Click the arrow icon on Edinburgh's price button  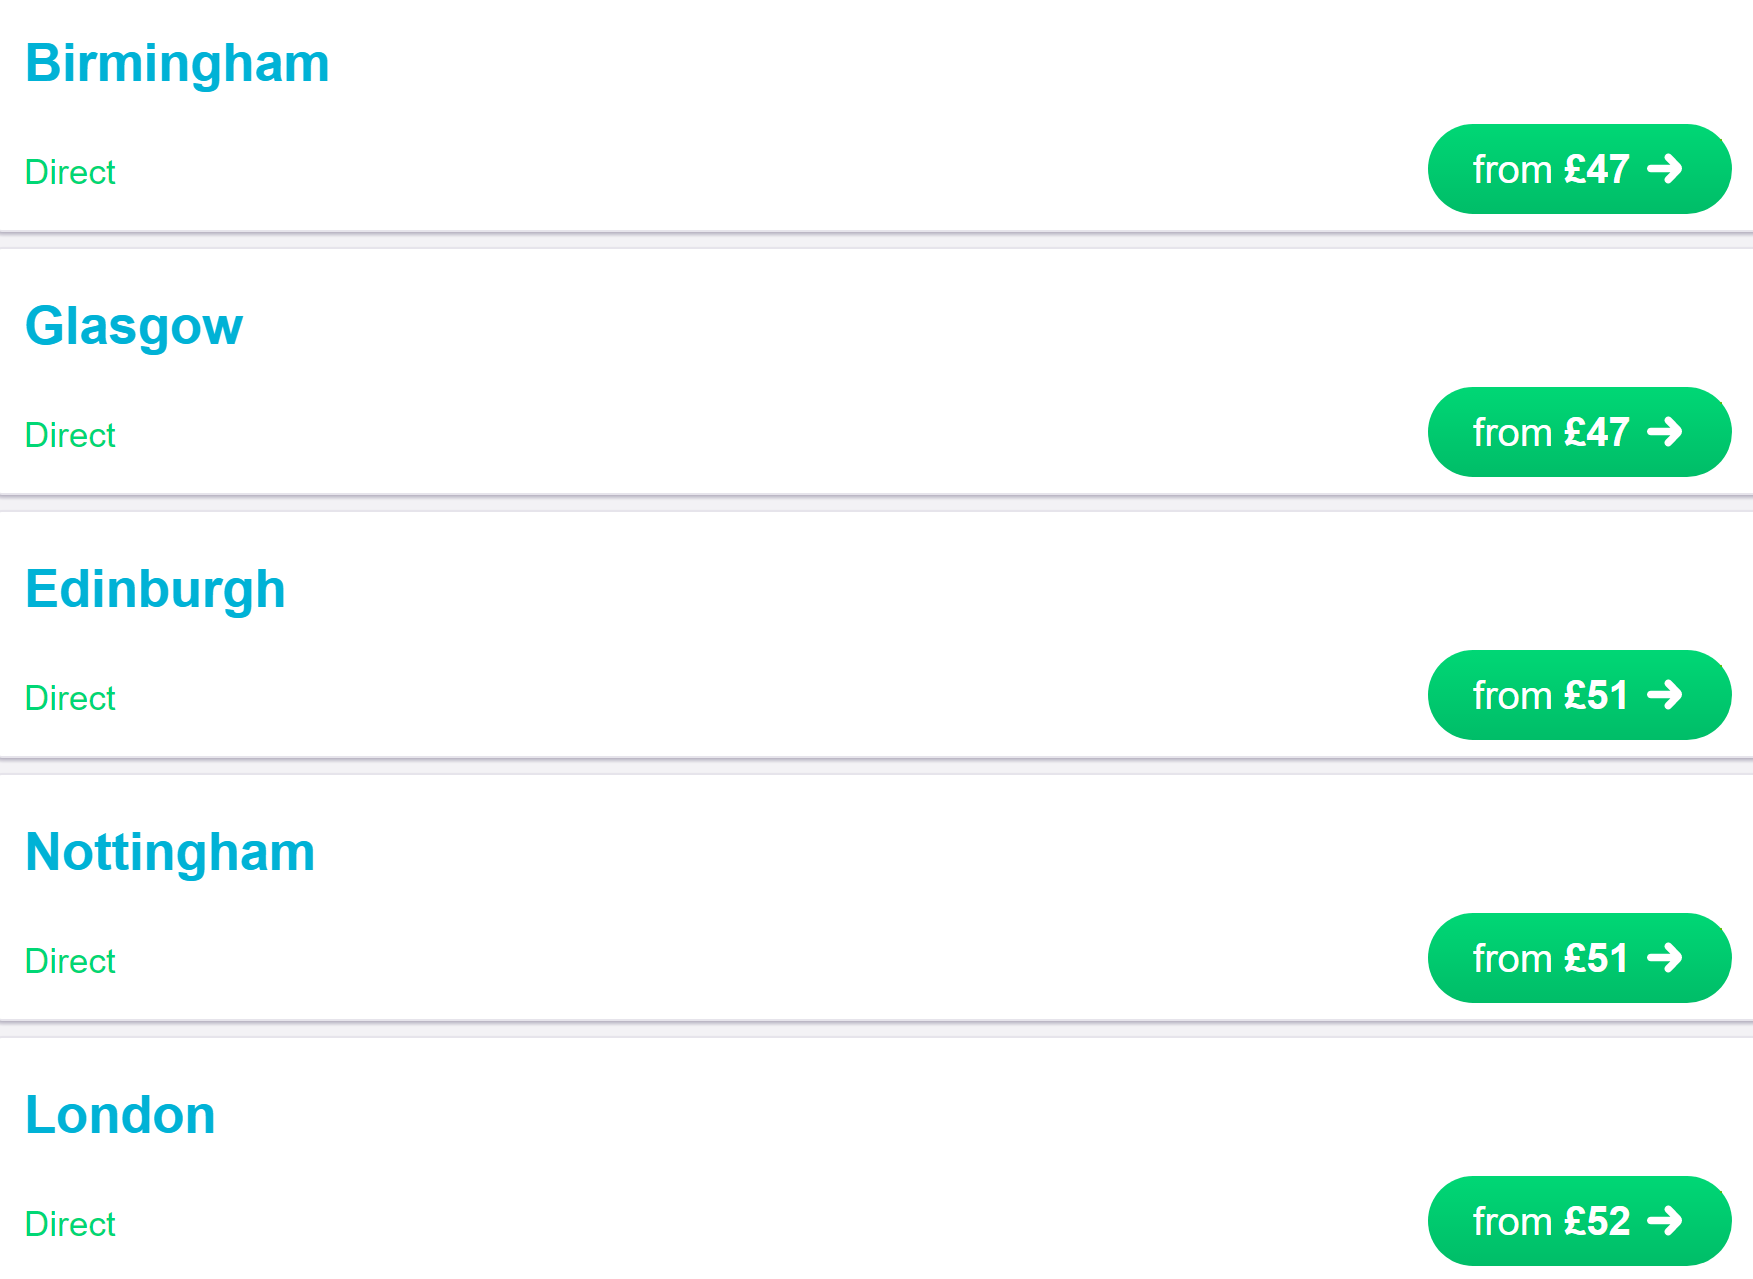[x=1665, y=695]
